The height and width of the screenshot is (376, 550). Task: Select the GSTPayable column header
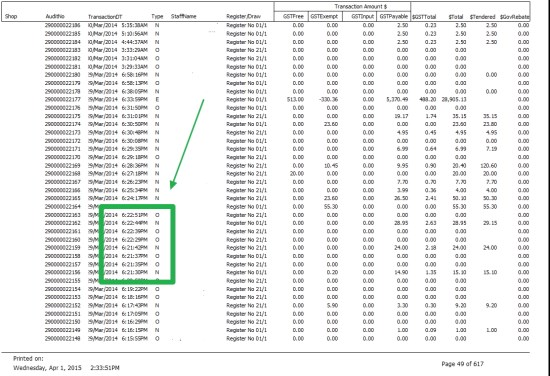(x=394, y=16)
